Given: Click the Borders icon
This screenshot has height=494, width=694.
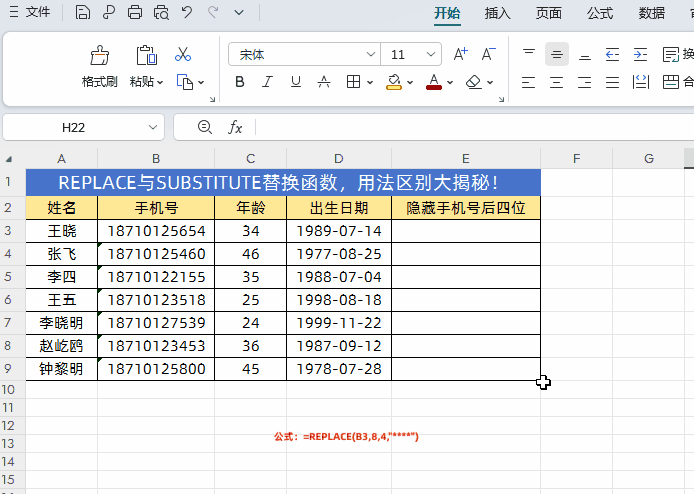Looking at the screenshot, I should (353, 82).
